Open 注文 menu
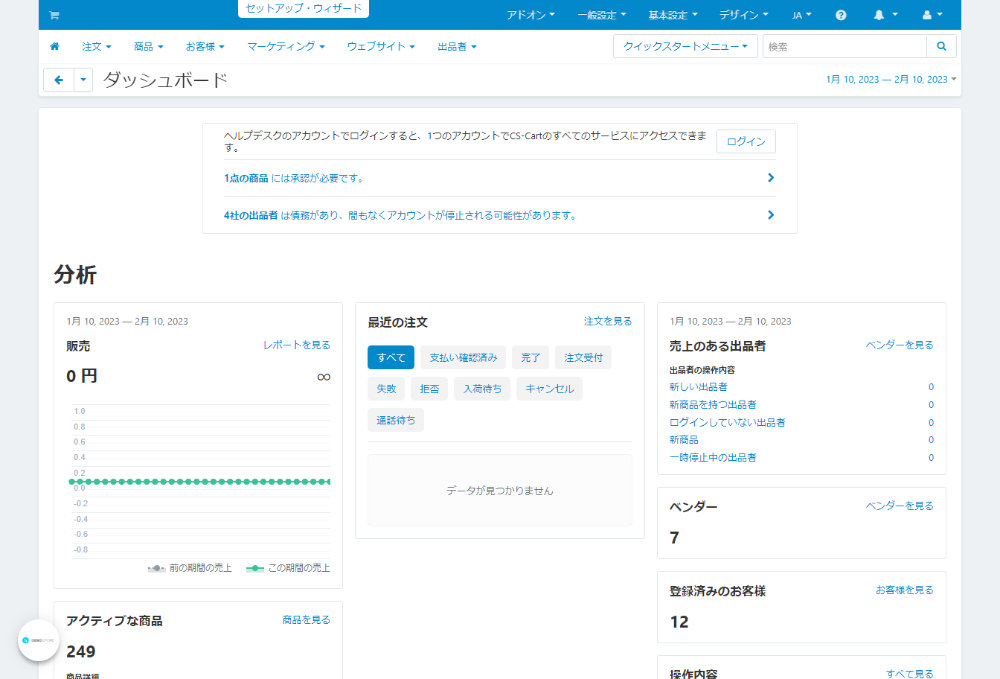Screen dimensions: 1000x679 point(96,47)
